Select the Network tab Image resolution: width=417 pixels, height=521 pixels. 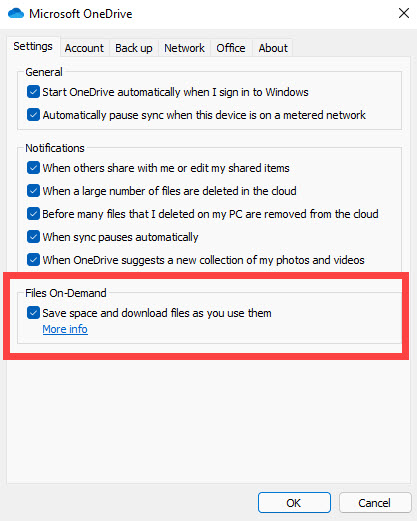(x=184, y=48)
